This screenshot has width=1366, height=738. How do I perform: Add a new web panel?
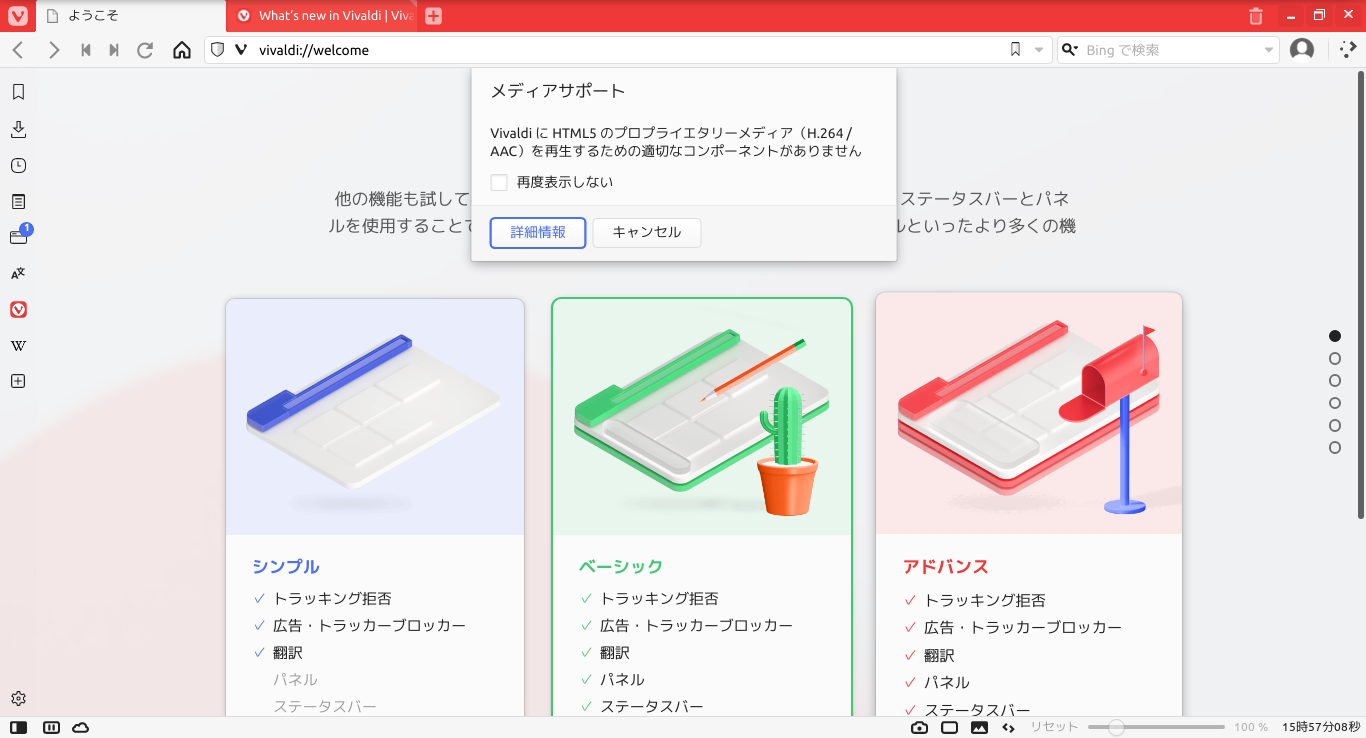pos(18,381)
